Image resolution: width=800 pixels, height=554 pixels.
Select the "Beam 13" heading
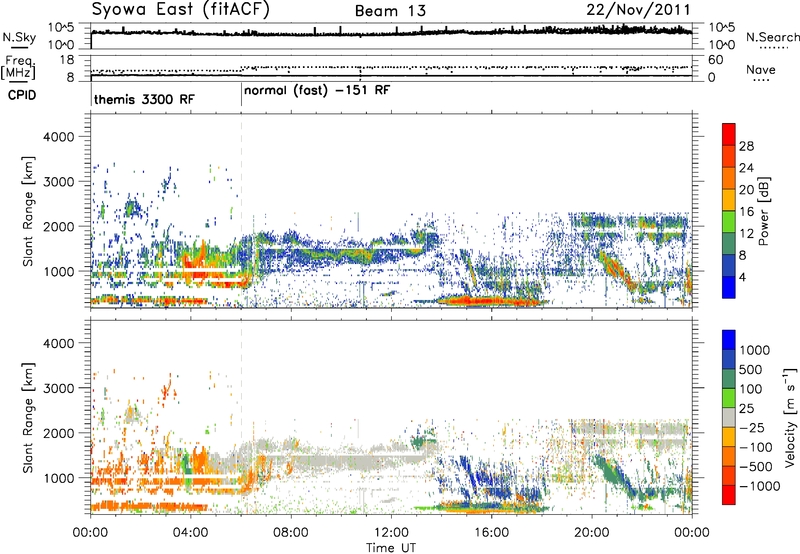(390, 11)
